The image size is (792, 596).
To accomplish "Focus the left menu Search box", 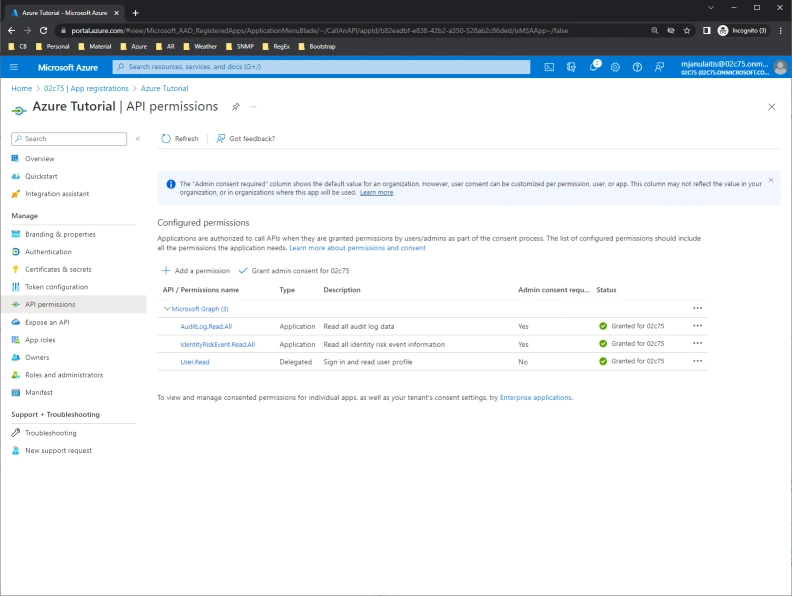I will coord(69,139).
